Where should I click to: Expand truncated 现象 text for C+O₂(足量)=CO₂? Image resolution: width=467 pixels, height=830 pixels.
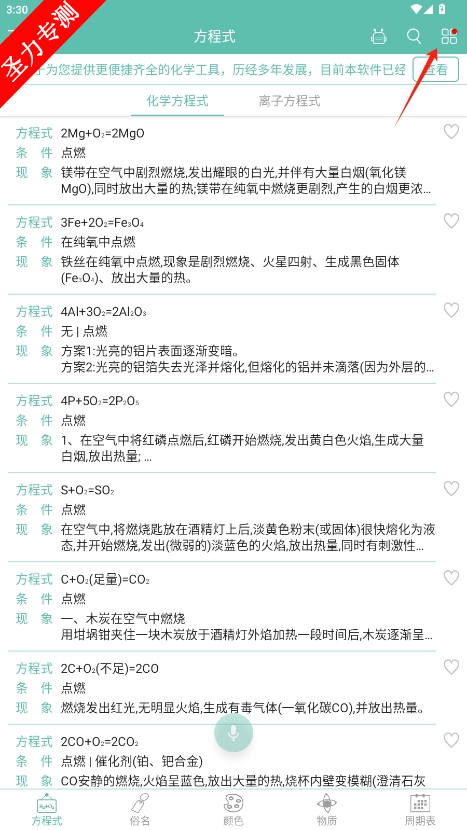246,626
